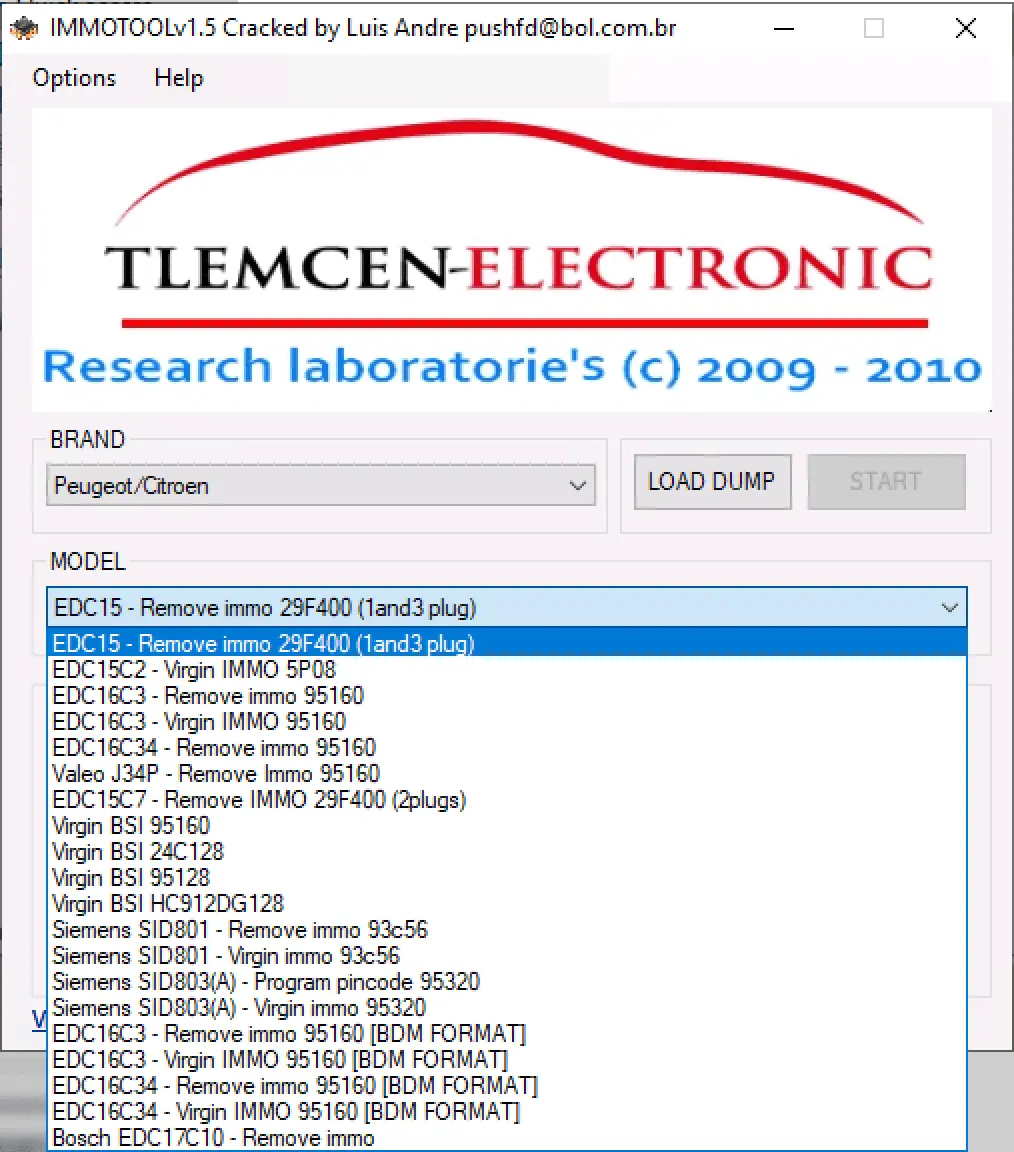Close the IMMOTOOL window
Screen dimensions: 1014x1152
point(966,29)
